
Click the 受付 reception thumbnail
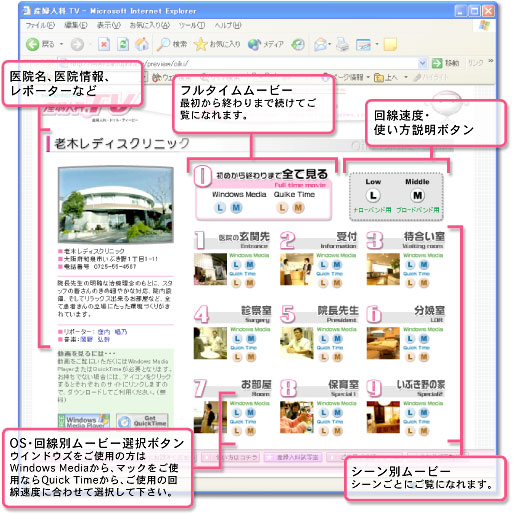tap(297, 269)
